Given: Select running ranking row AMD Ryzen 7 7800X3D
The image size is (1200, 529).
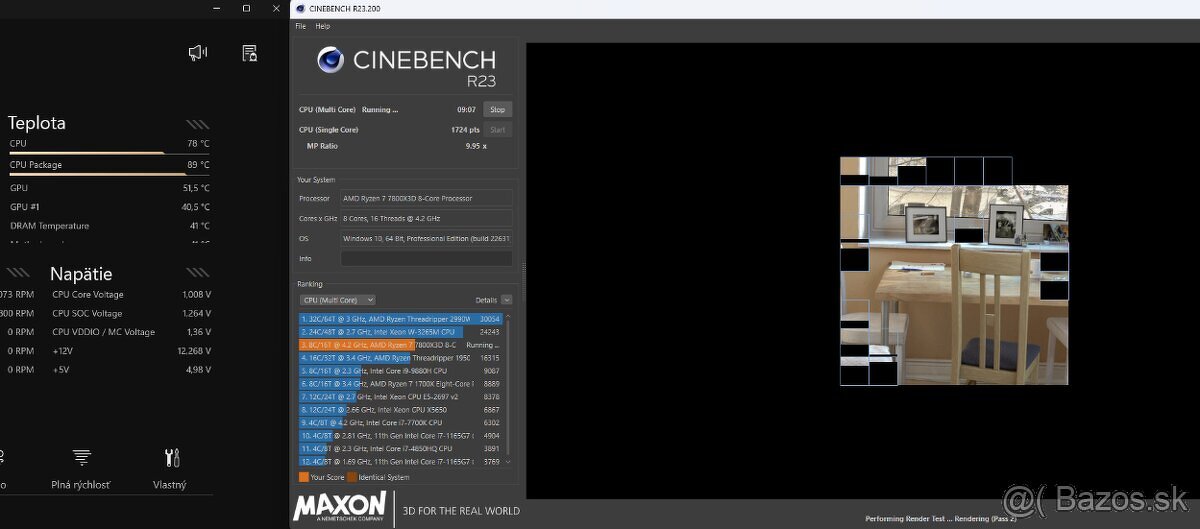Looking at the screenshot, I should pyautogui.click(x=400, y=344).
